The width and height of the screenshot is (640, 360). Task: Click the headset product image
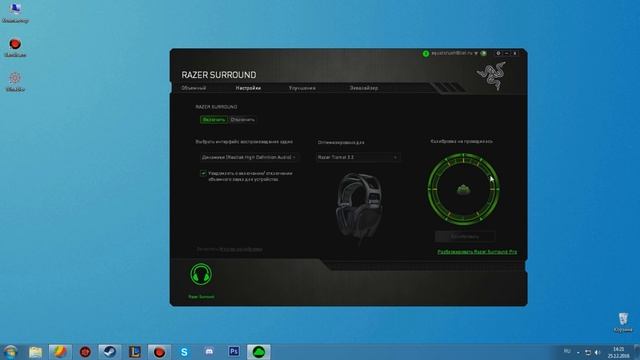(359, 208)
